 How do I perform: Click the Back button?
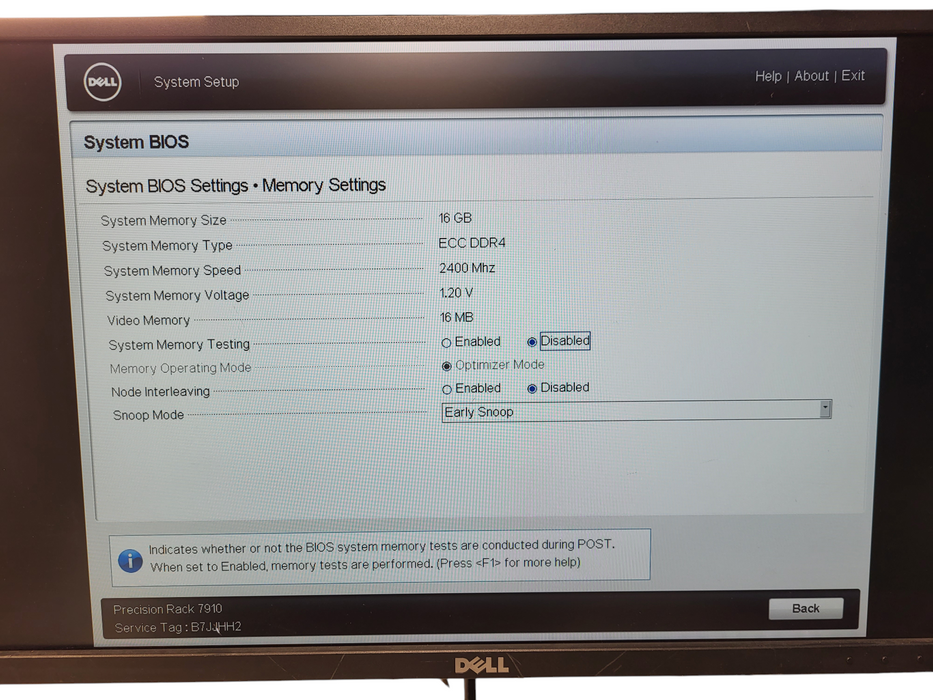[806, 608]
